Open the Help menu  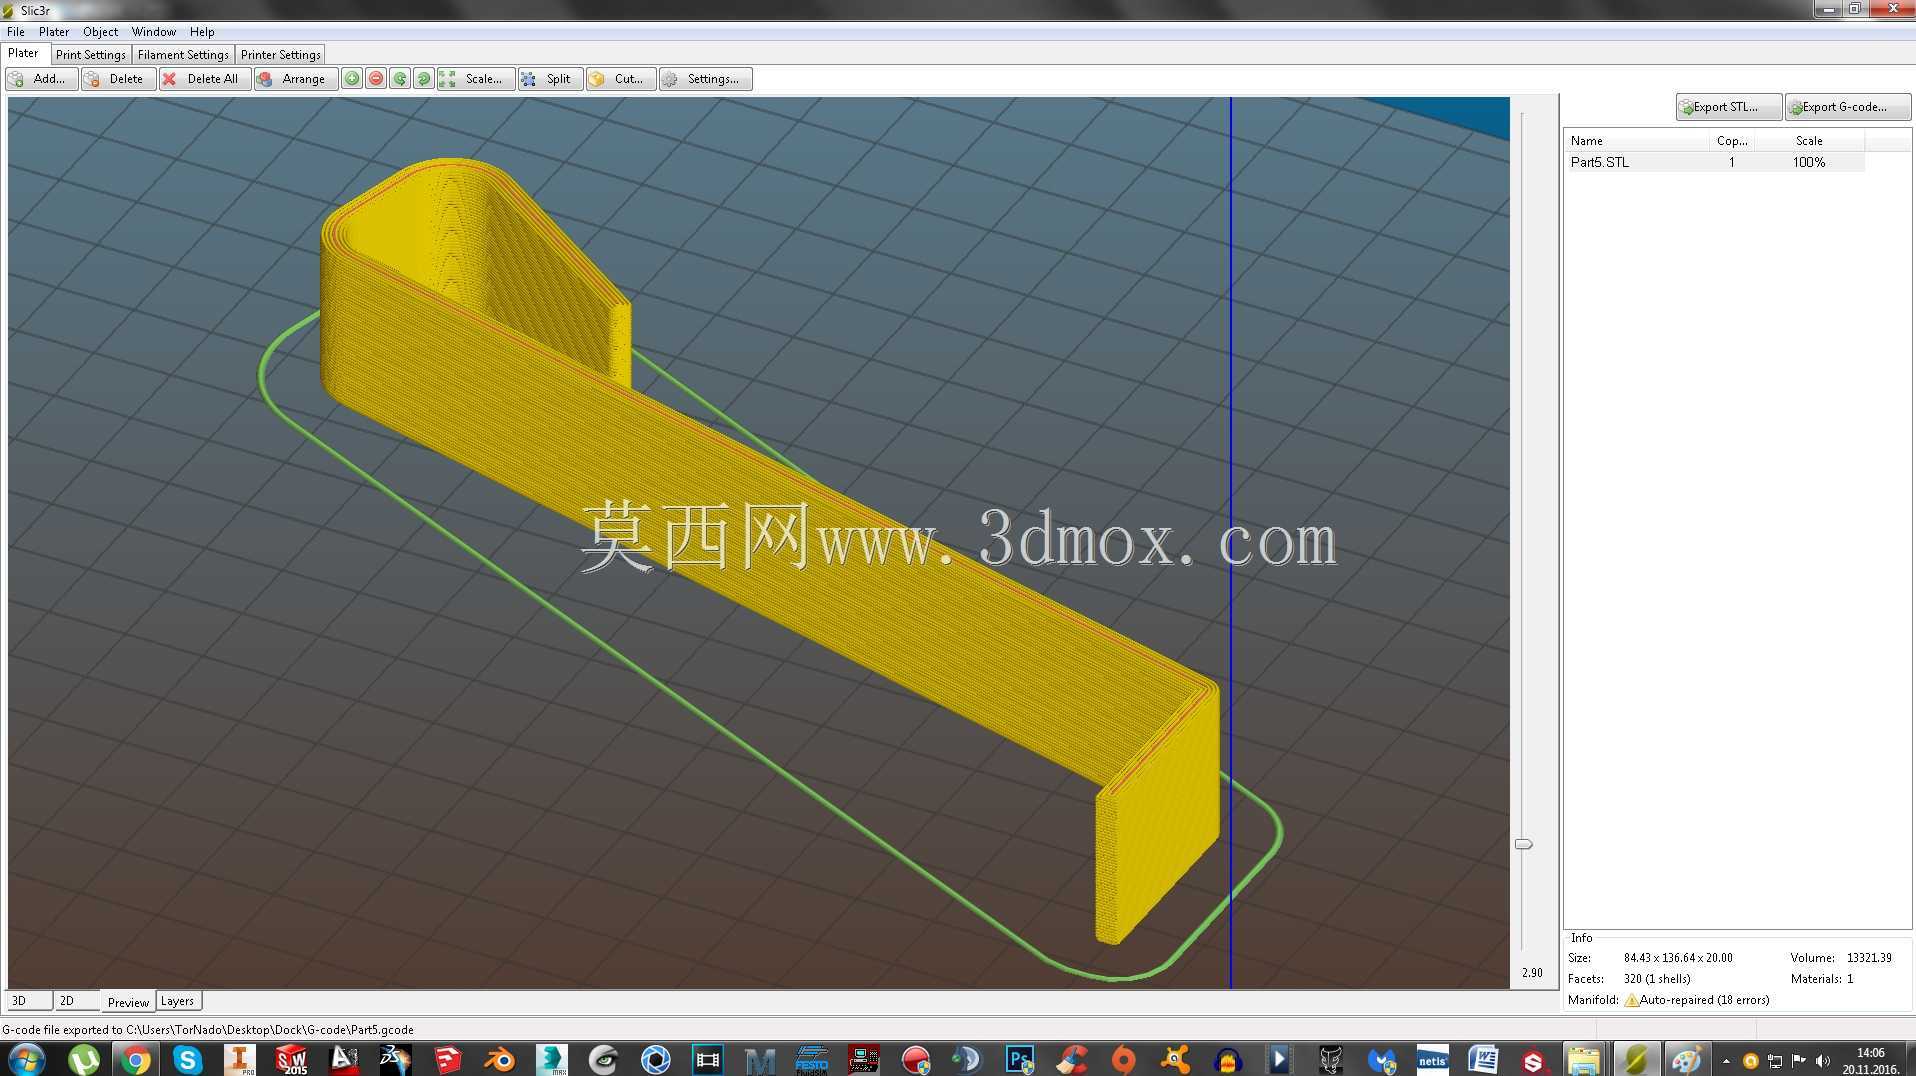click(202, 32)
